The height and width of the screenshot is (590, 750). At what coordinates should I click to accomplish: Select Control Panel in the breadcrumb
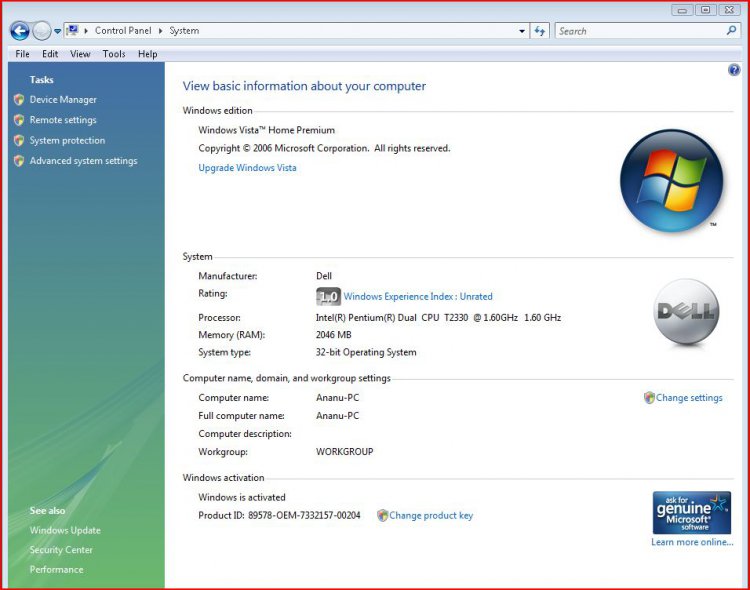pos(123,31)
